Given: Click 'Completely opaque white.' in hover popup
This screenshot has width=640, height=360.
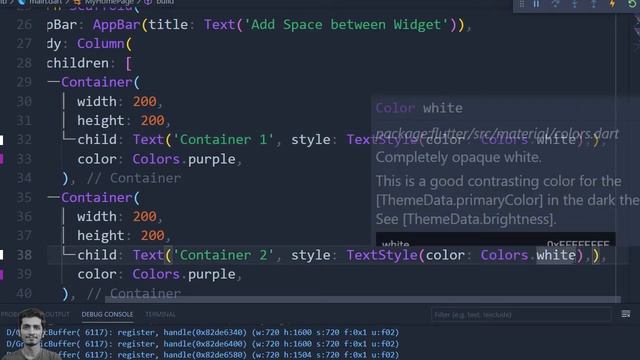Looking at the screenshot, I should pos(458,157).
